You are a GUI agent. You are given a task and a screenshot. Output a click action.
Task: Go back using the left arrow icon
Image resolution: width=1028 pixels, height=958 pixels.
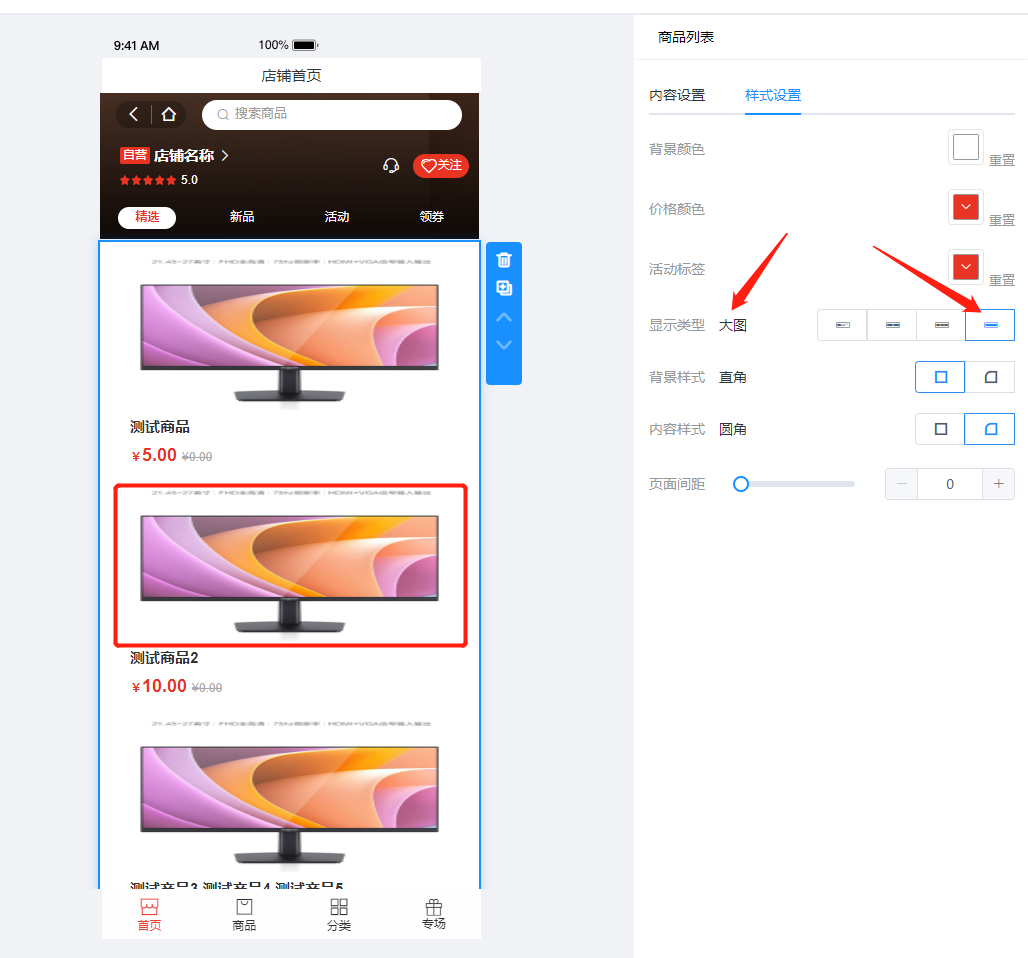coord(134,114)
